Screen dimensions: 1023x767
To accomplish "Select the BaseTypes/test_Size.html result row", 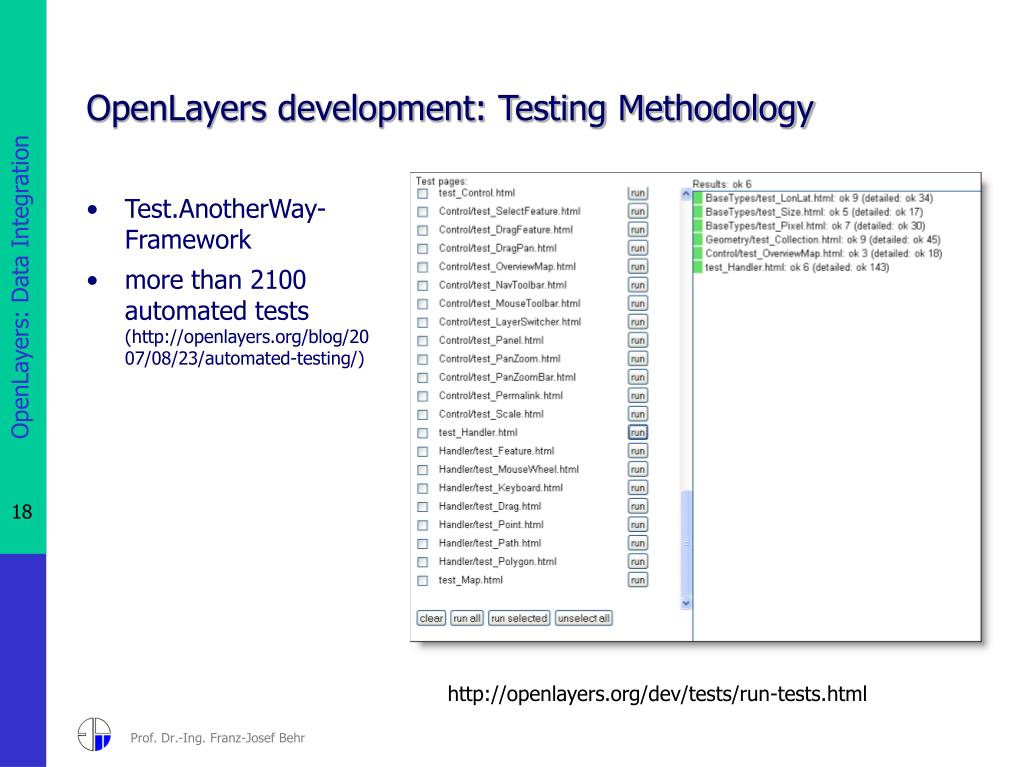I will click(808, 212).
